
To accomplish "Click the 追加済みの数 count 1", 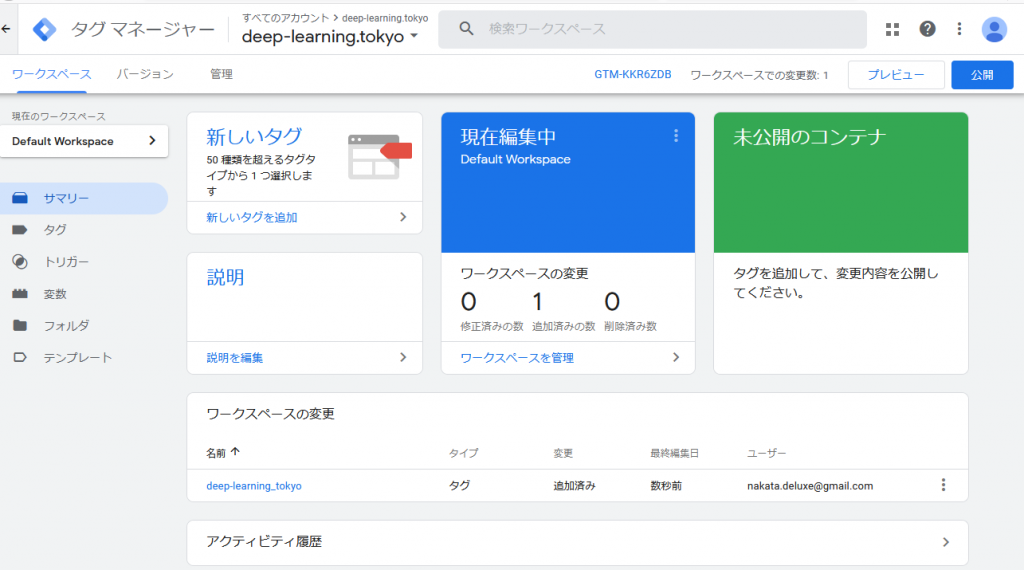I will (537, 302).
